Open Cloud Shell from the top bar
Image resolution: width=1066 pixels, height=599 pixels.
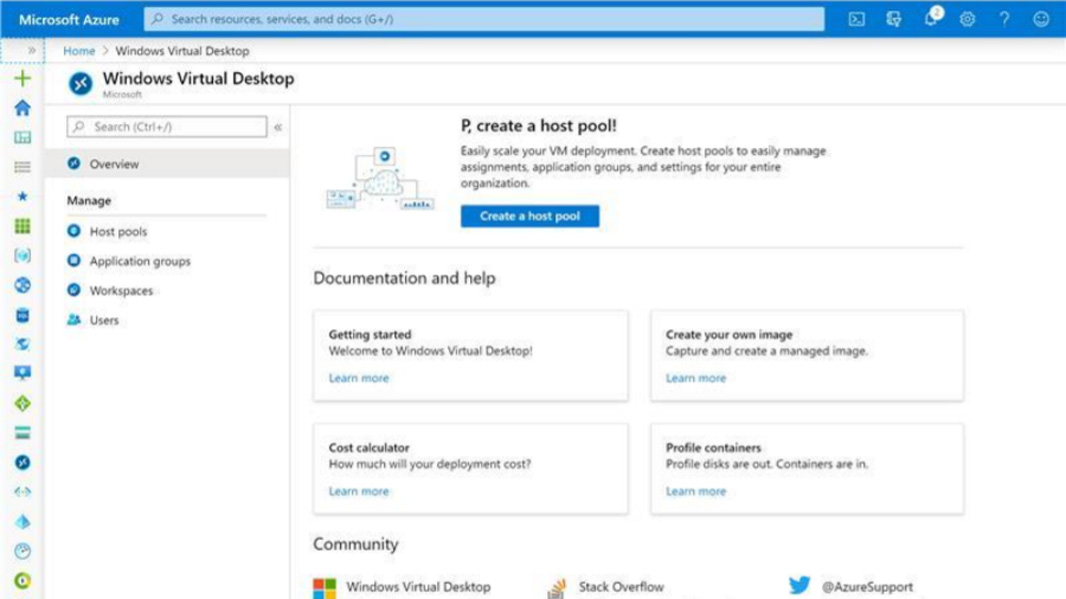(857, 19)
